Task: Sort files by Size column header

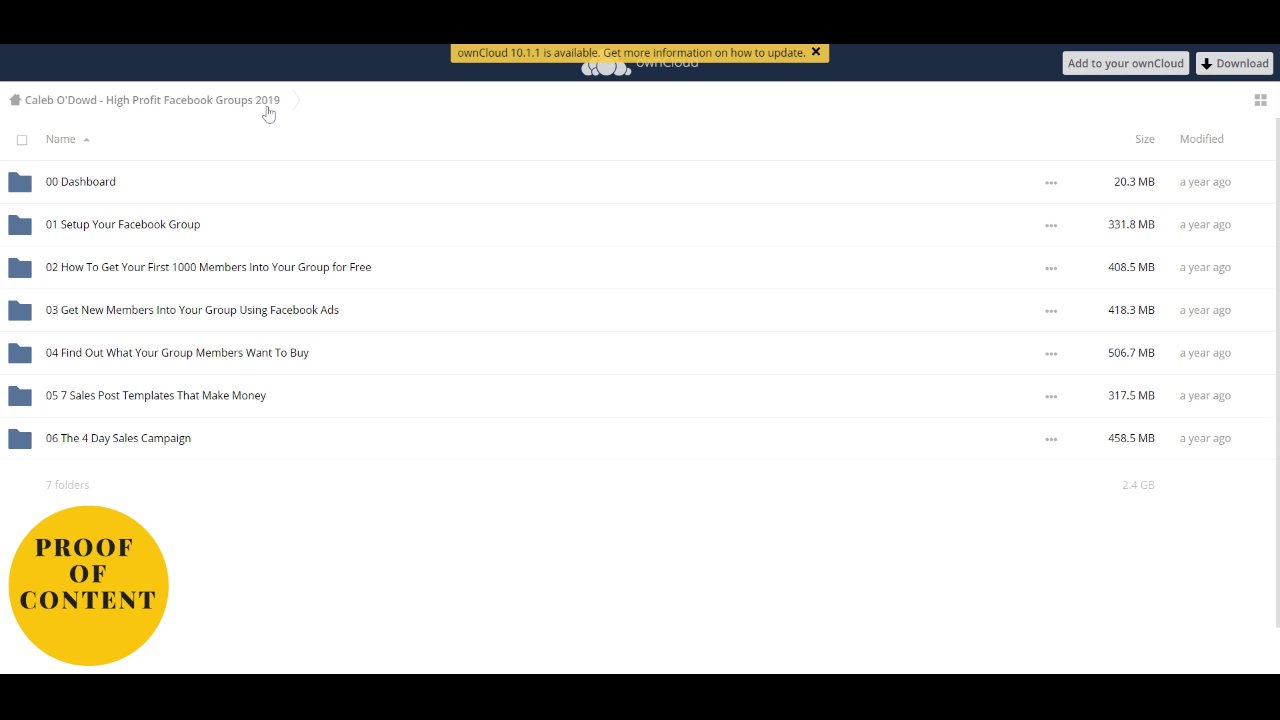Action: (x=1145, y=139)
